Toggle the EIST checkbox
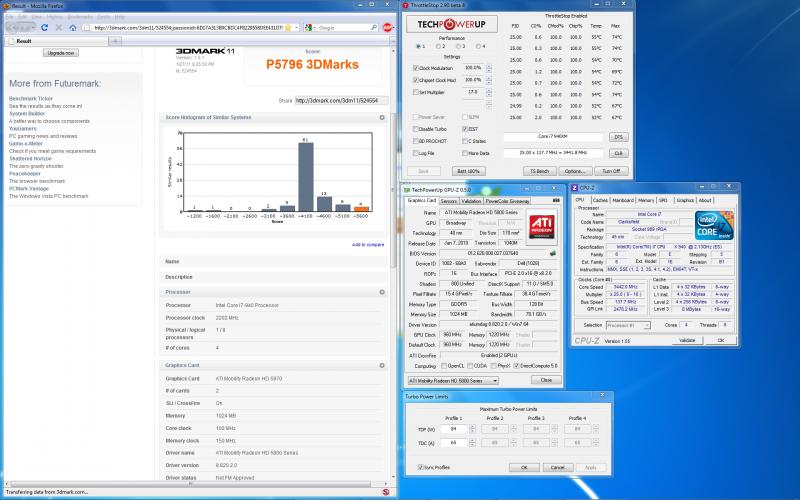This screenshot has height=500, width=800. [x=465, y=129]
